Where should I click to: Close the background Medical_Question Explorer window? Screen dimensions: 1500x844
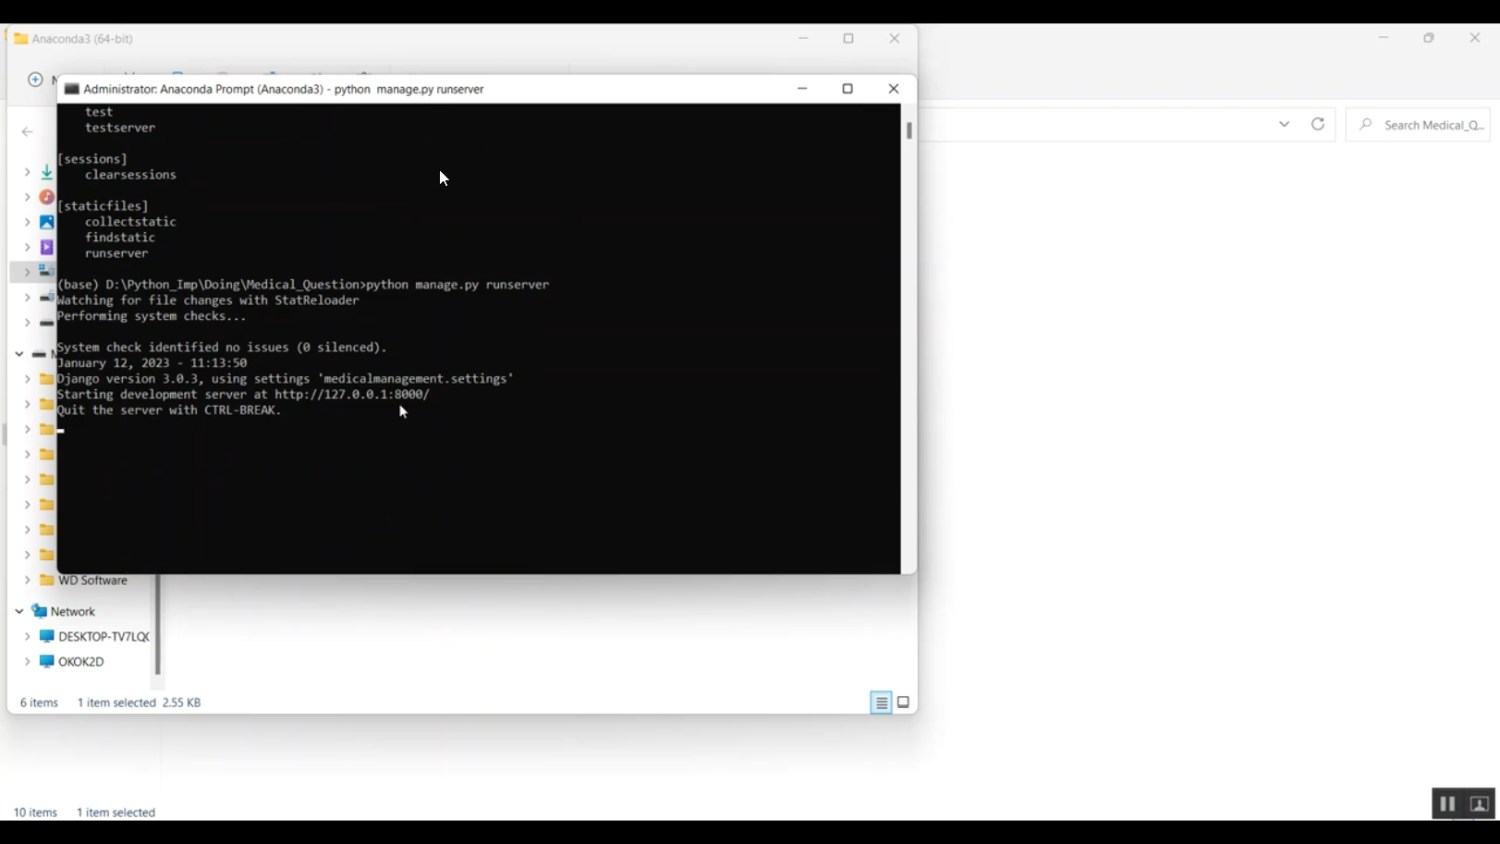[1475, 38]
